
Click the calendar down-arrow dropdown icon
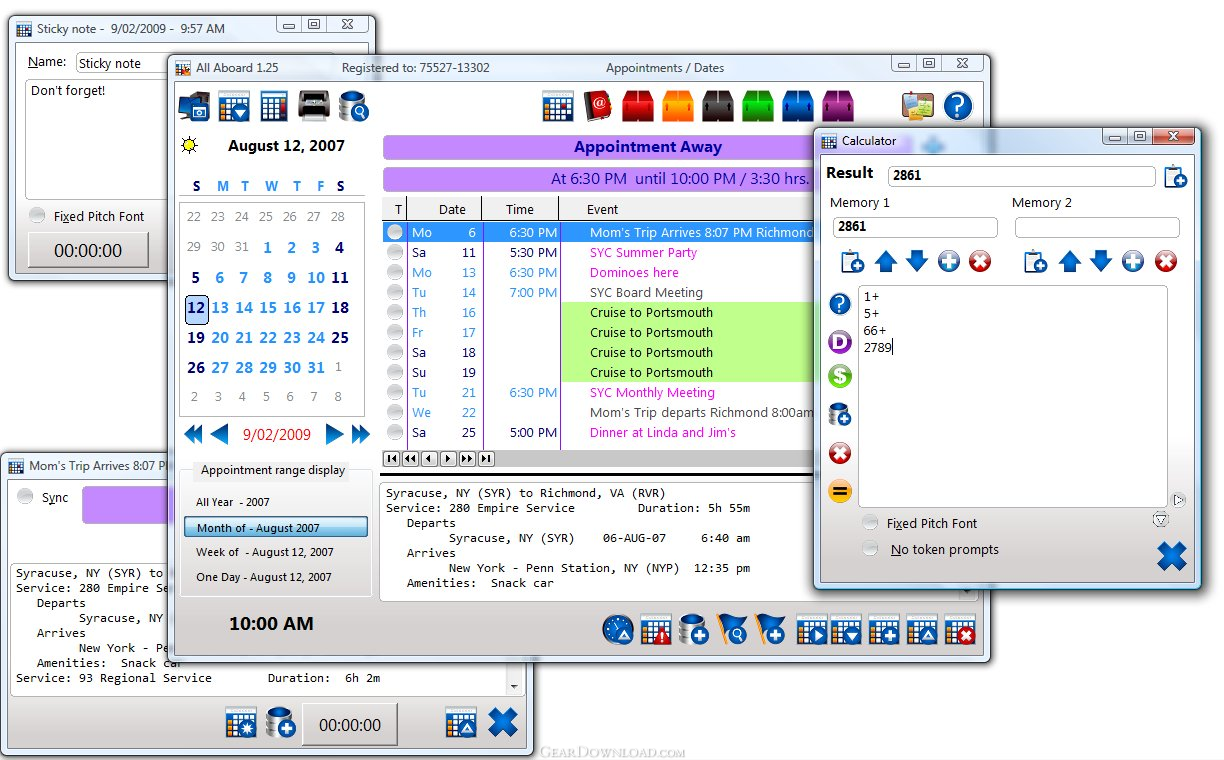point(234,105)
